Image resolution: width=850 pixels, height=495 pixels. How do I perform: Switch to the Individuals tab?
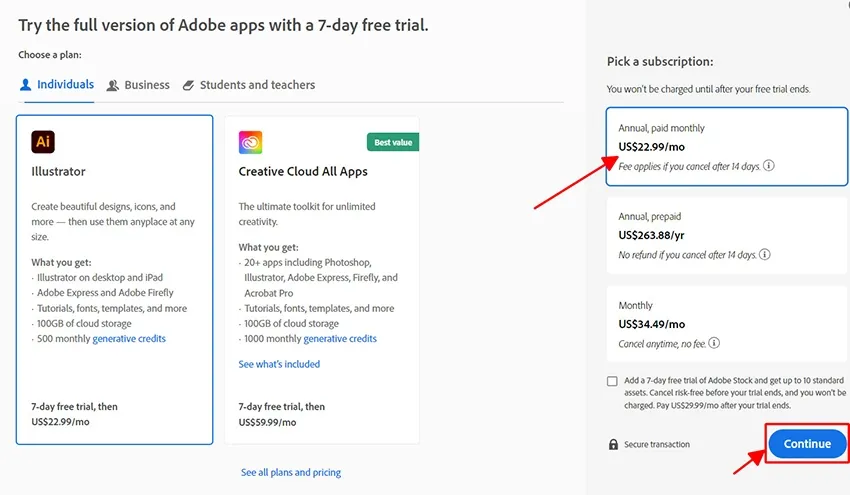point(56,85)
